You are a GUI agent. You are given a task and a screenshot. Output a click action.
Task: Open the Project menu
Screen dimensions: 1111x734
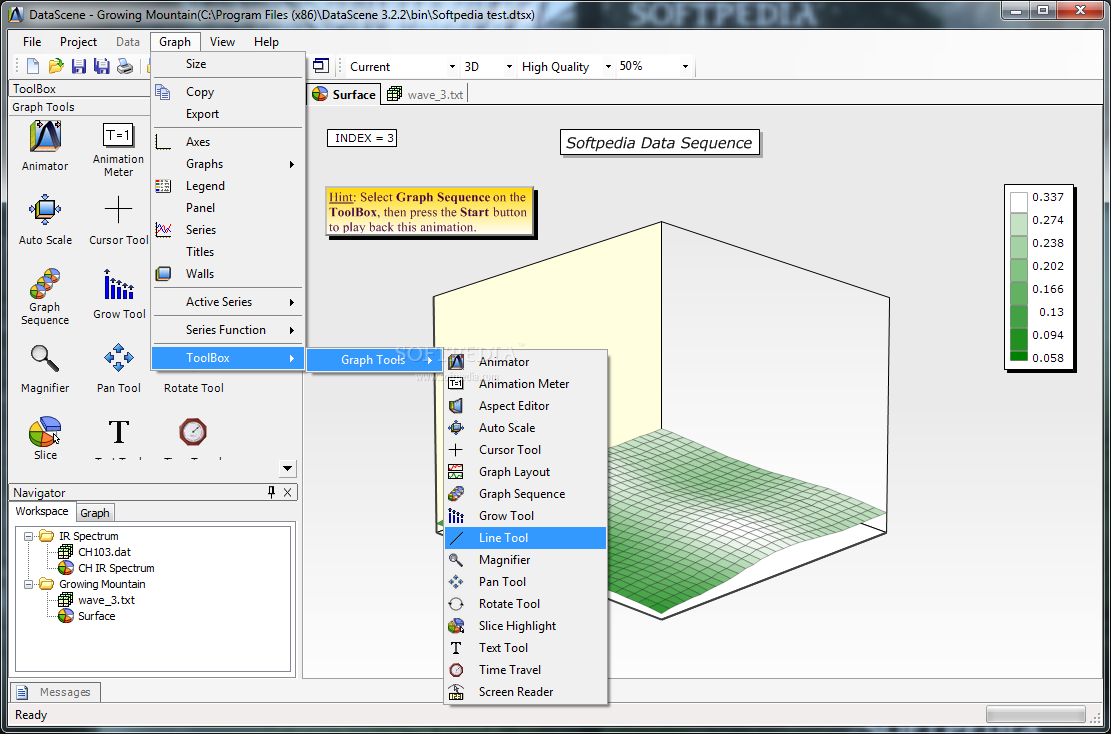78,42
